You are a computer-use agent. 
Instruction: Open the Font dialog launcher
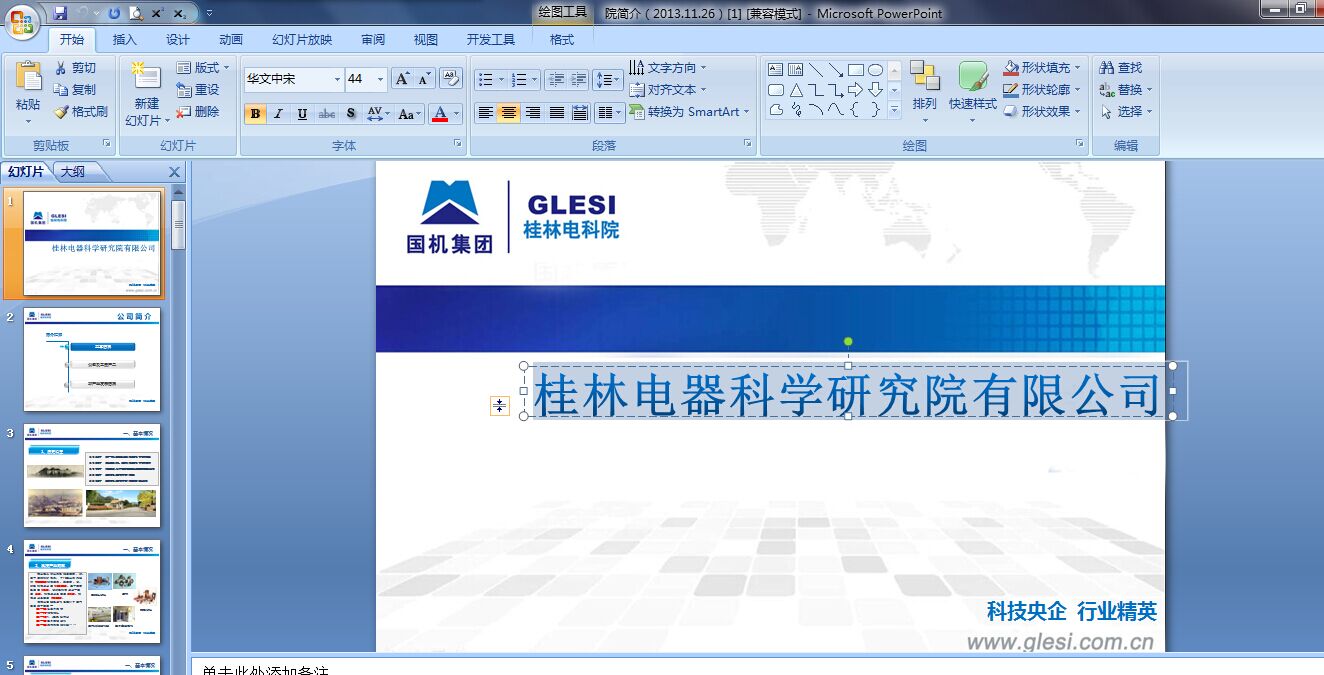(458, 144)
